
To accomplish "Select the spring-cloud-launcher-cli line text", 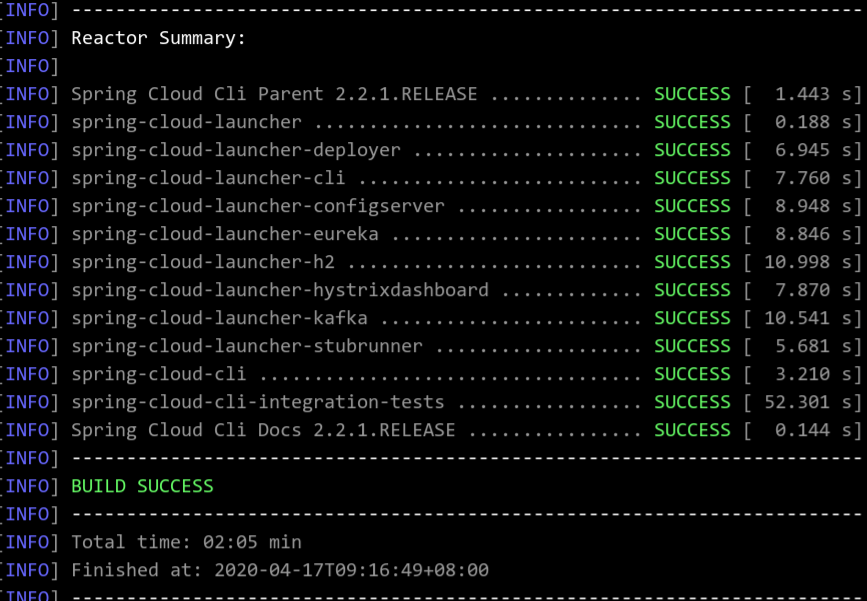I will tap(208, 178).
